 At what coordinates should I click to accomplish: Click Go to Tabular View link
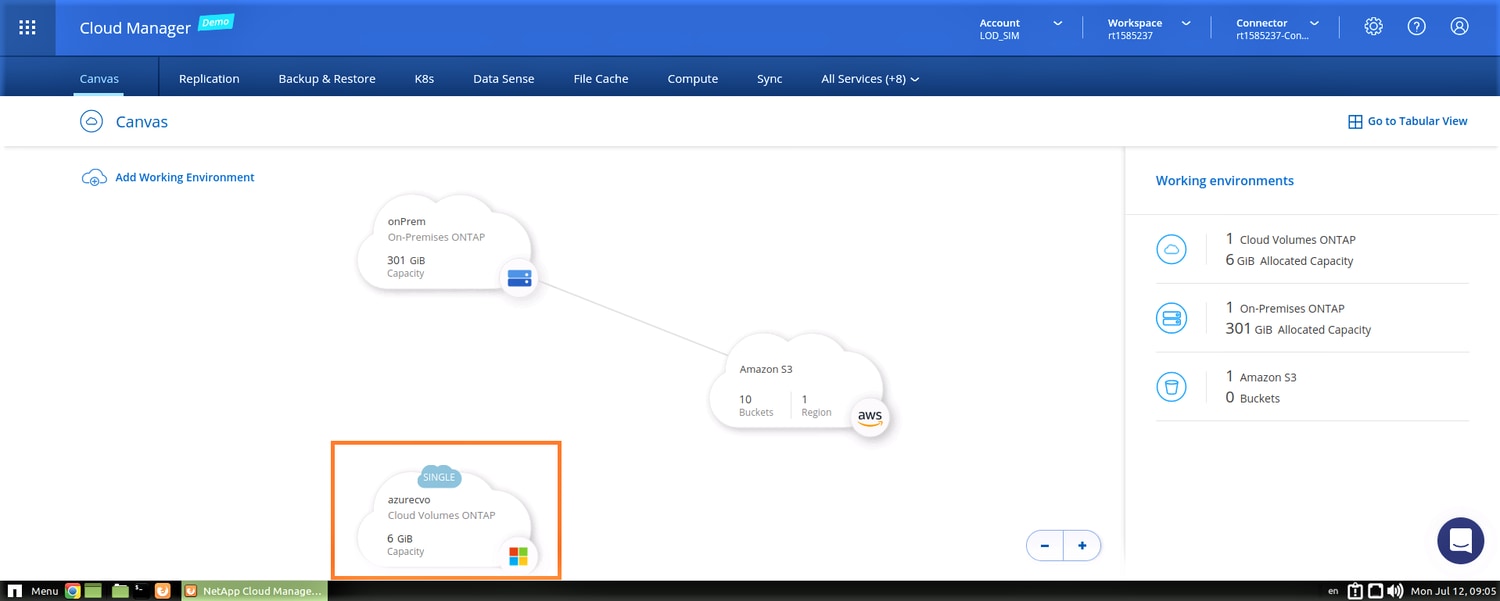coord(1417,121)
